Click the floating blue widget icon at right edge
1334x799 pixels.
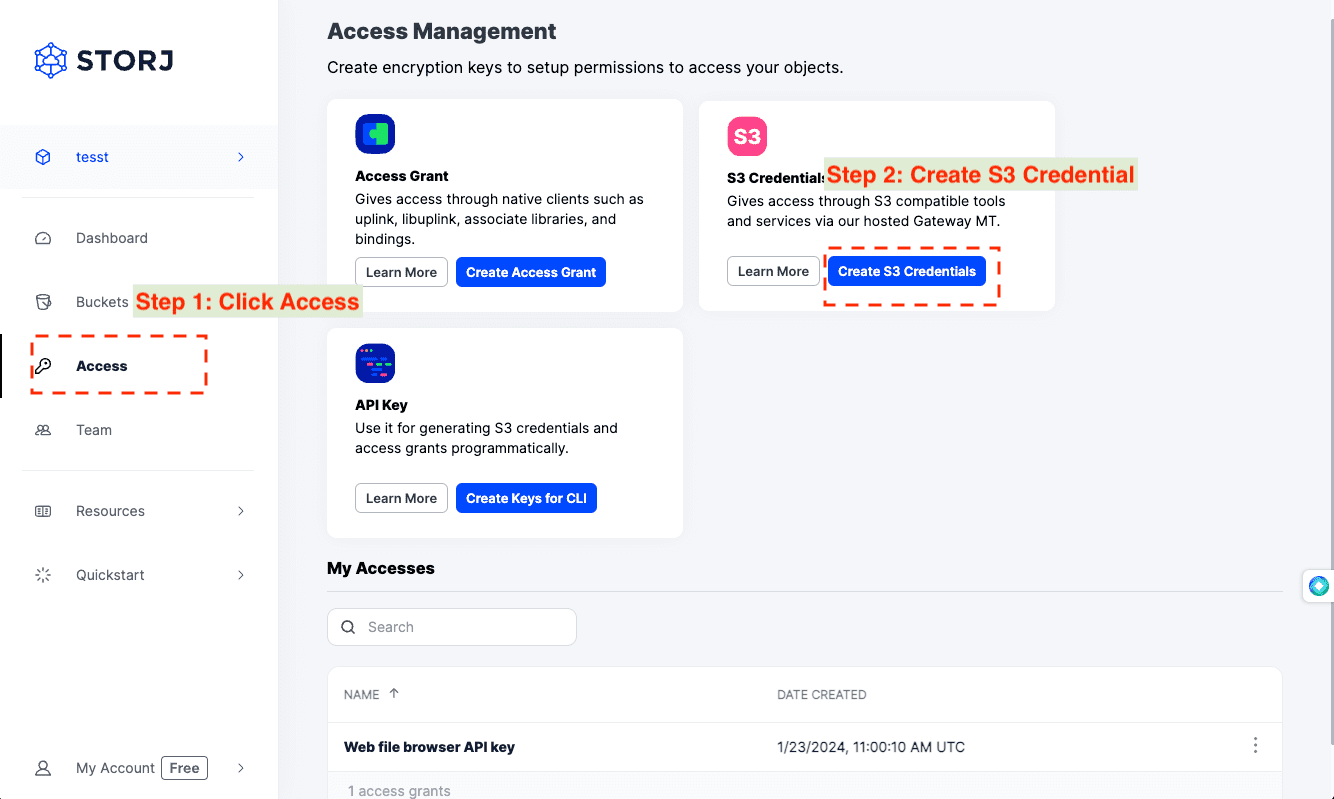(1319, 586)
